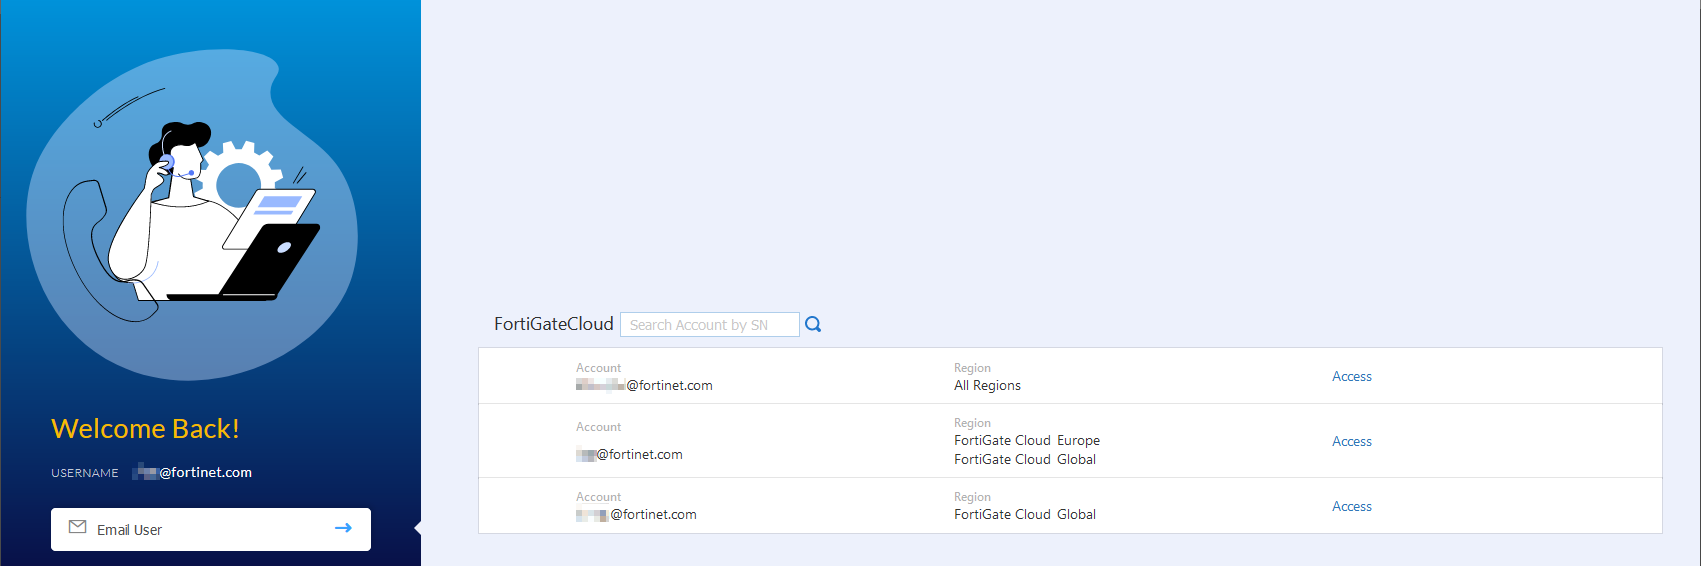Open Access link for FortiGate Cloud Global only account
The height and width of the screenshot is (566, 1701).
[1352, 506]
